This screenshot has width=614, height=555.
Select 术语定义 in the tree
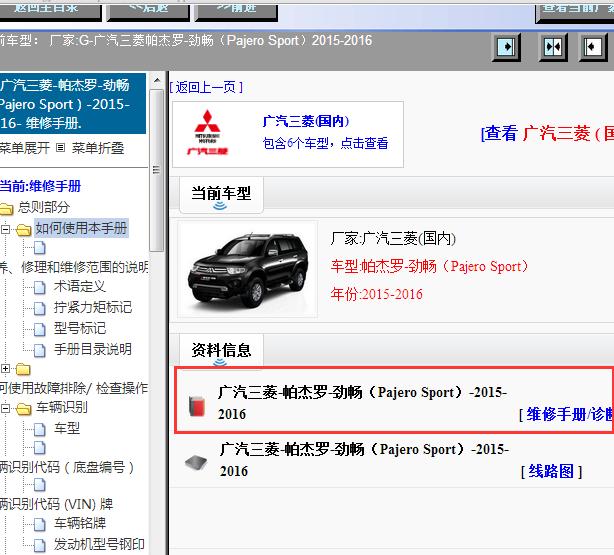tap(80, 286)
